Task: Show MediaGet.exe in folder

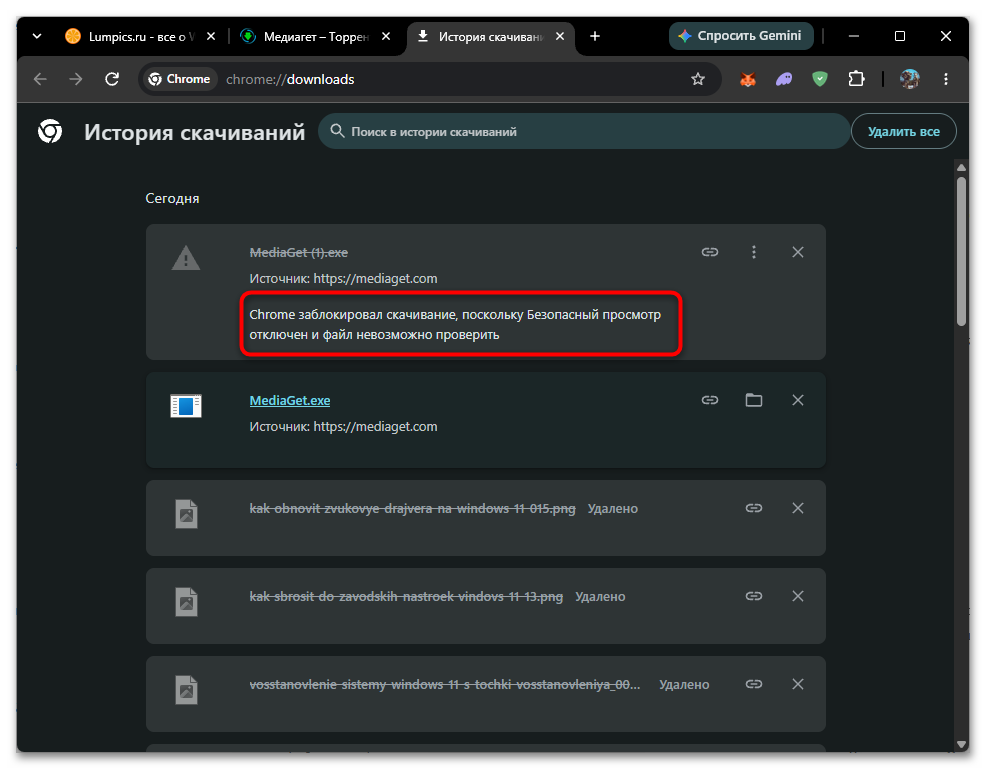Action: coord(754,400)
